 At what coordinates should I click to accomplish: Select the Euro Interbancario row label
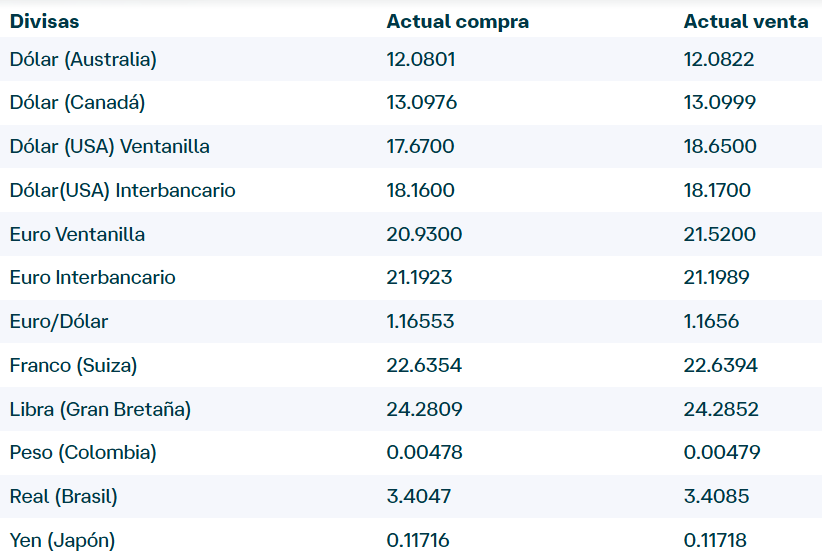coord(92,277)
